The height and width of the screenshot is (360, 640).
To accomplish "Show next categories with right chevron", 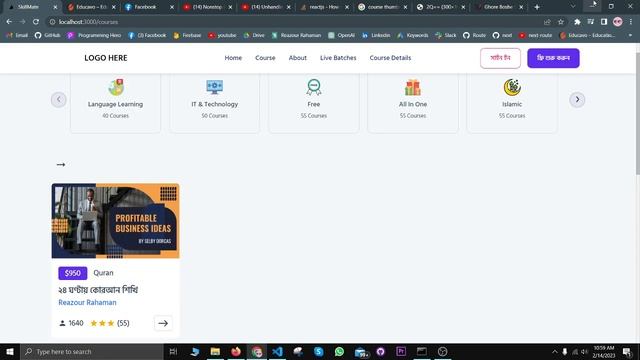I will pos(577,100).
